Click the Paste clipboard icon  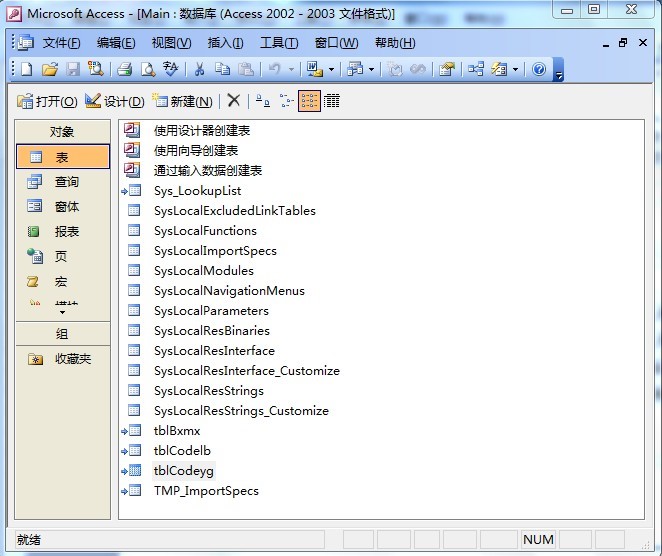(x=246, y=69)
